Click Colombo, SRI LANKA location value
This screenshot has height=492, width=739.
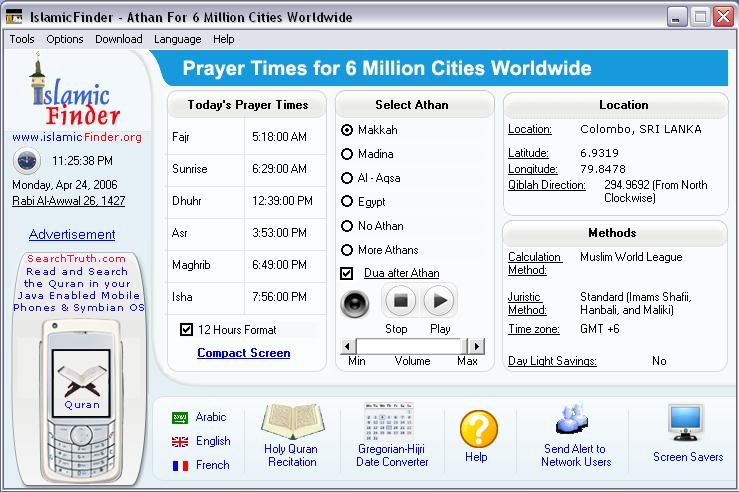pos(640,129)
